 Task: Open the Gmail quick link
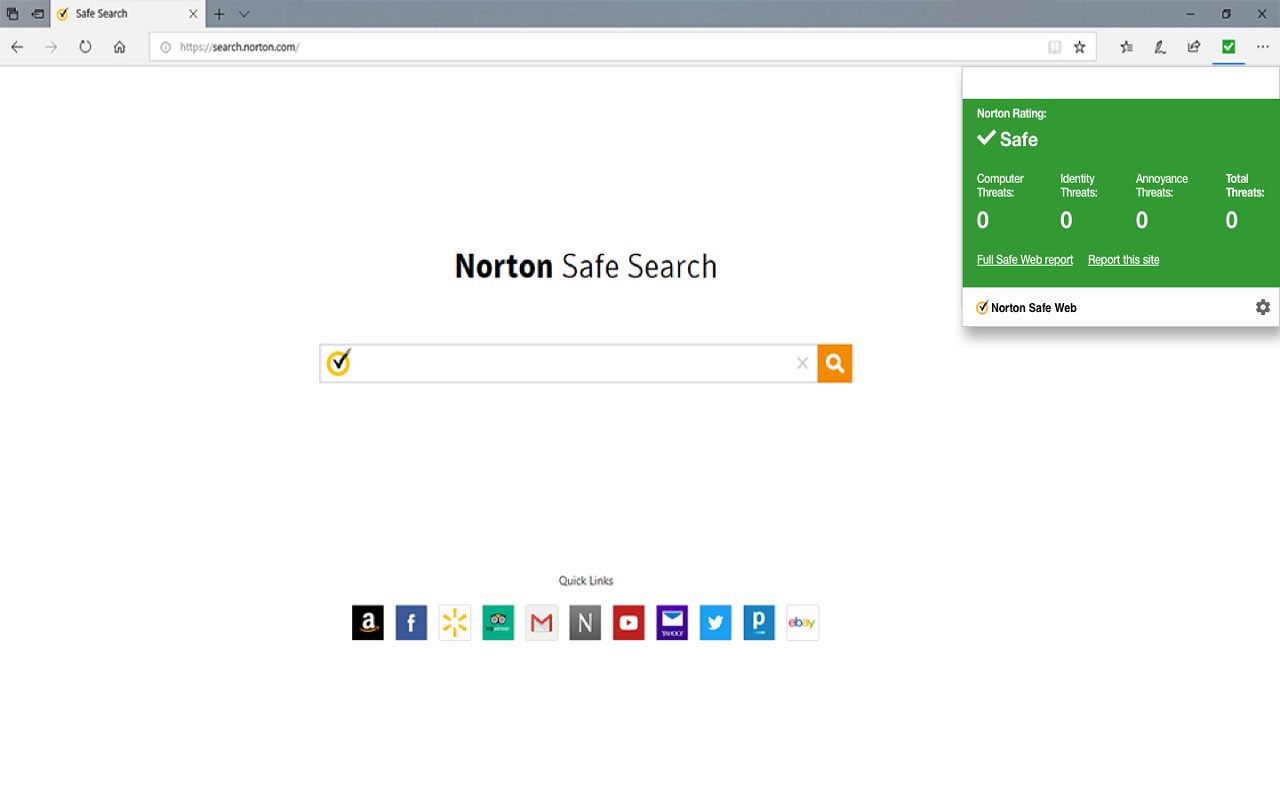coord(542,623)
